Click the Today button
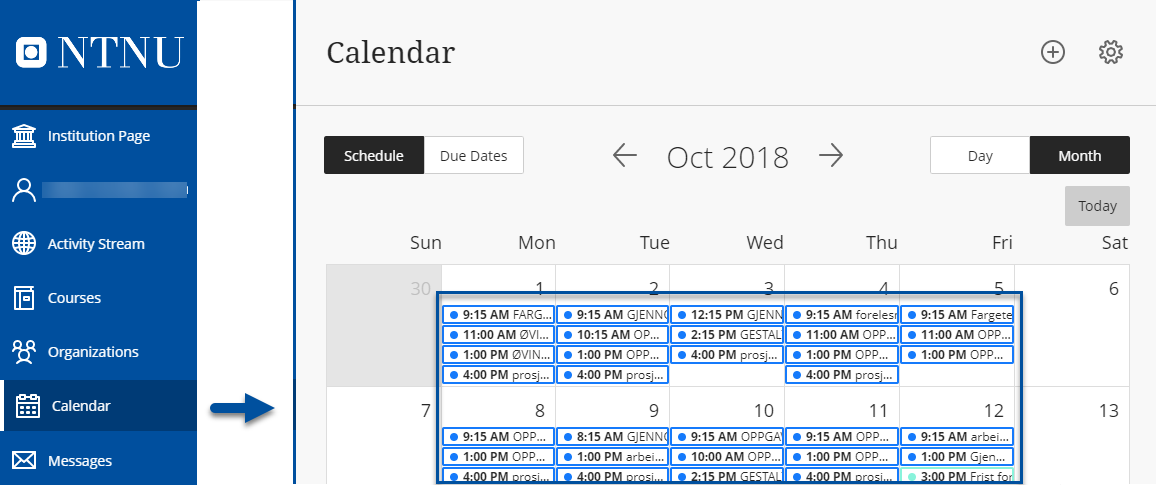The image size is (1157, 485). coord(1097,206)
